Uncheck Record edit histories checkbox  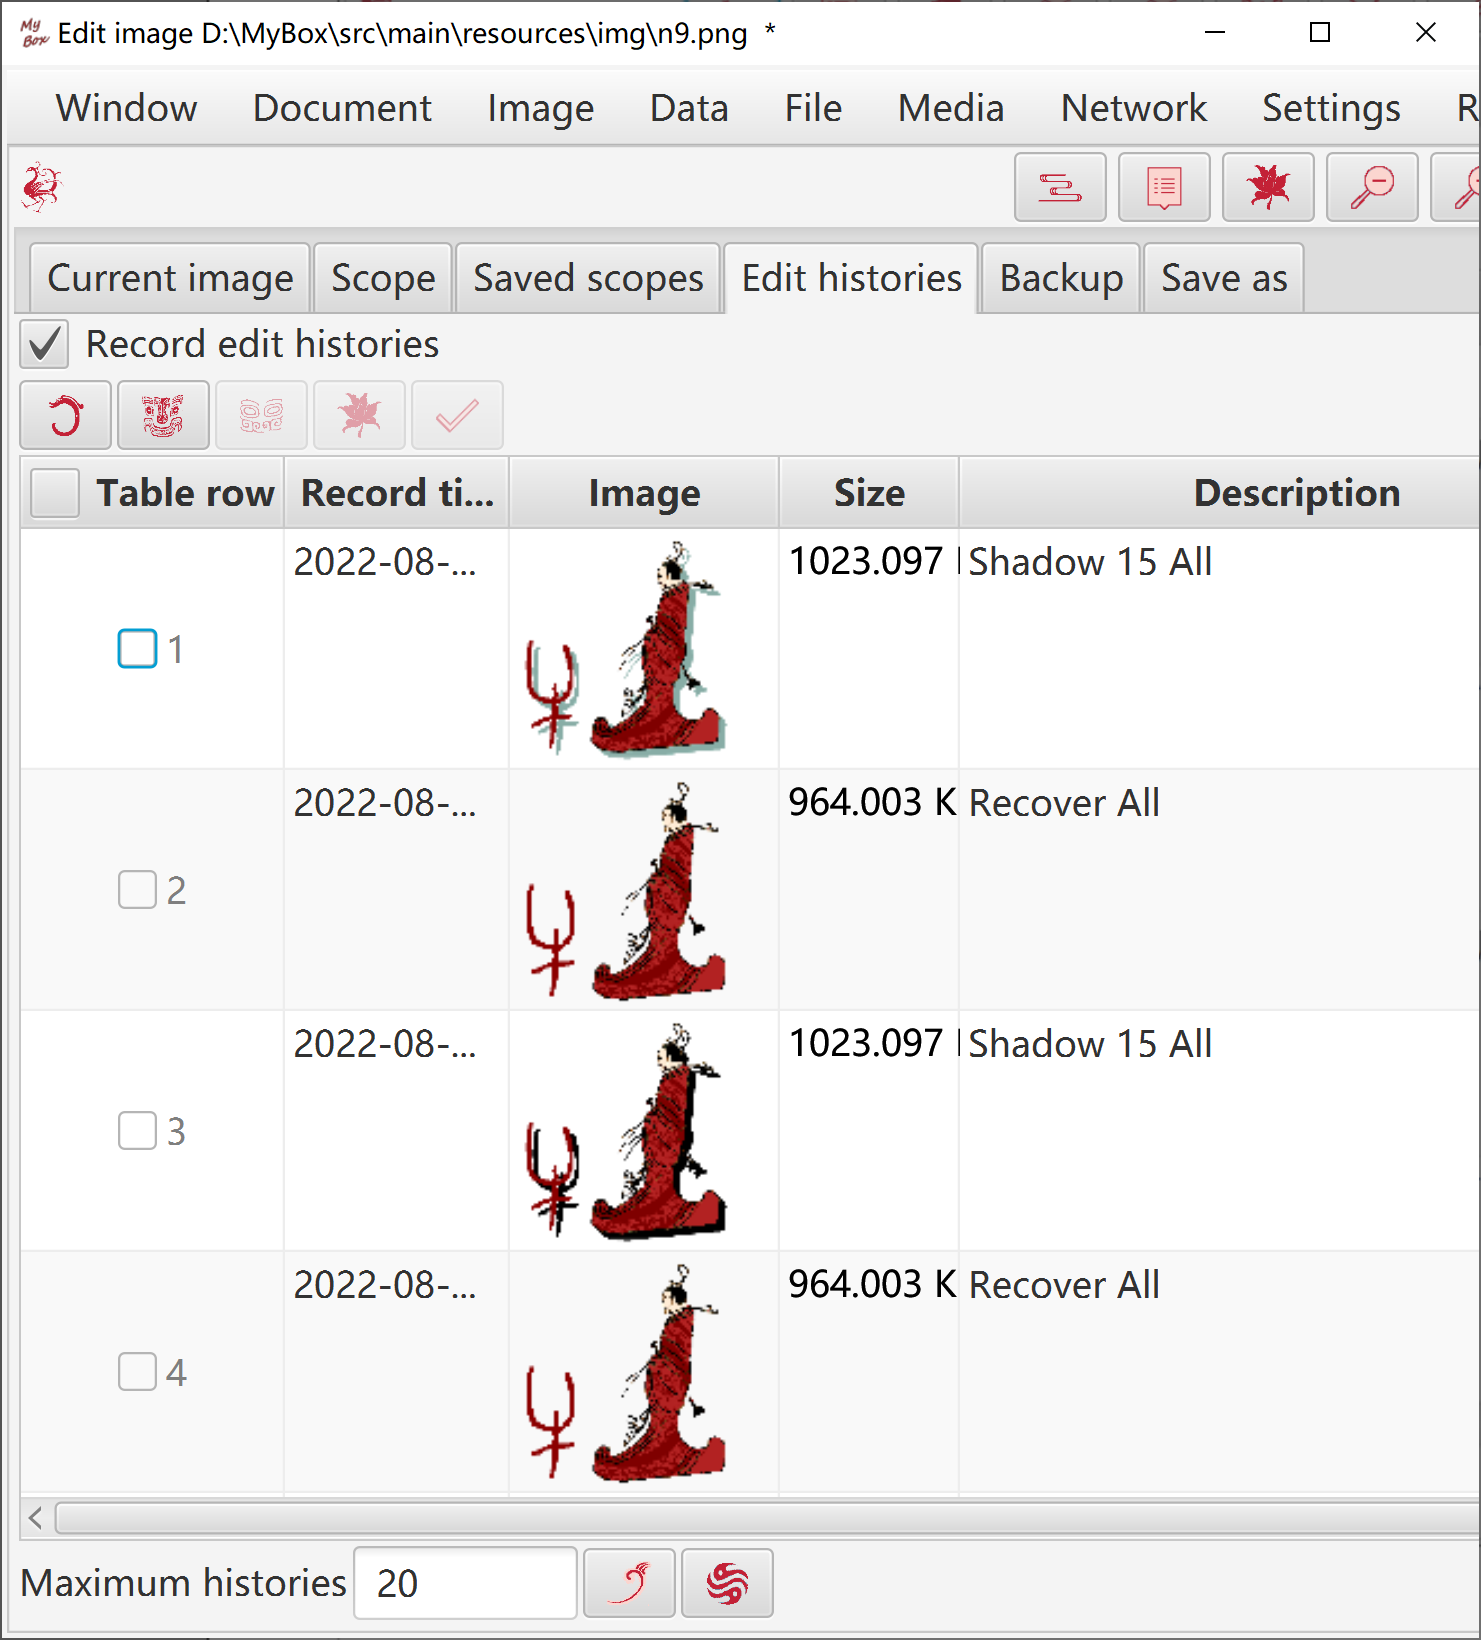pyautogui.click(x=44, y=344)
